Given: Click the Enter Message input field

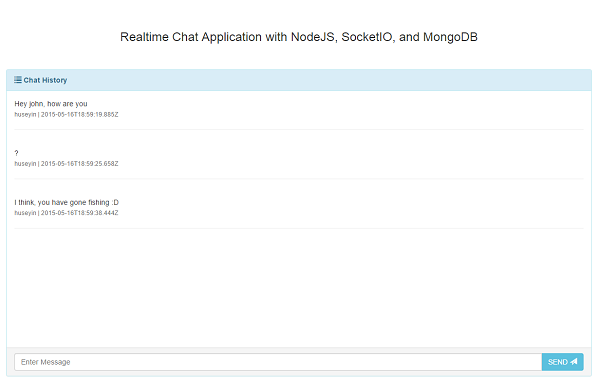Looking at the screenshot, I should click(x=278, y=362).
